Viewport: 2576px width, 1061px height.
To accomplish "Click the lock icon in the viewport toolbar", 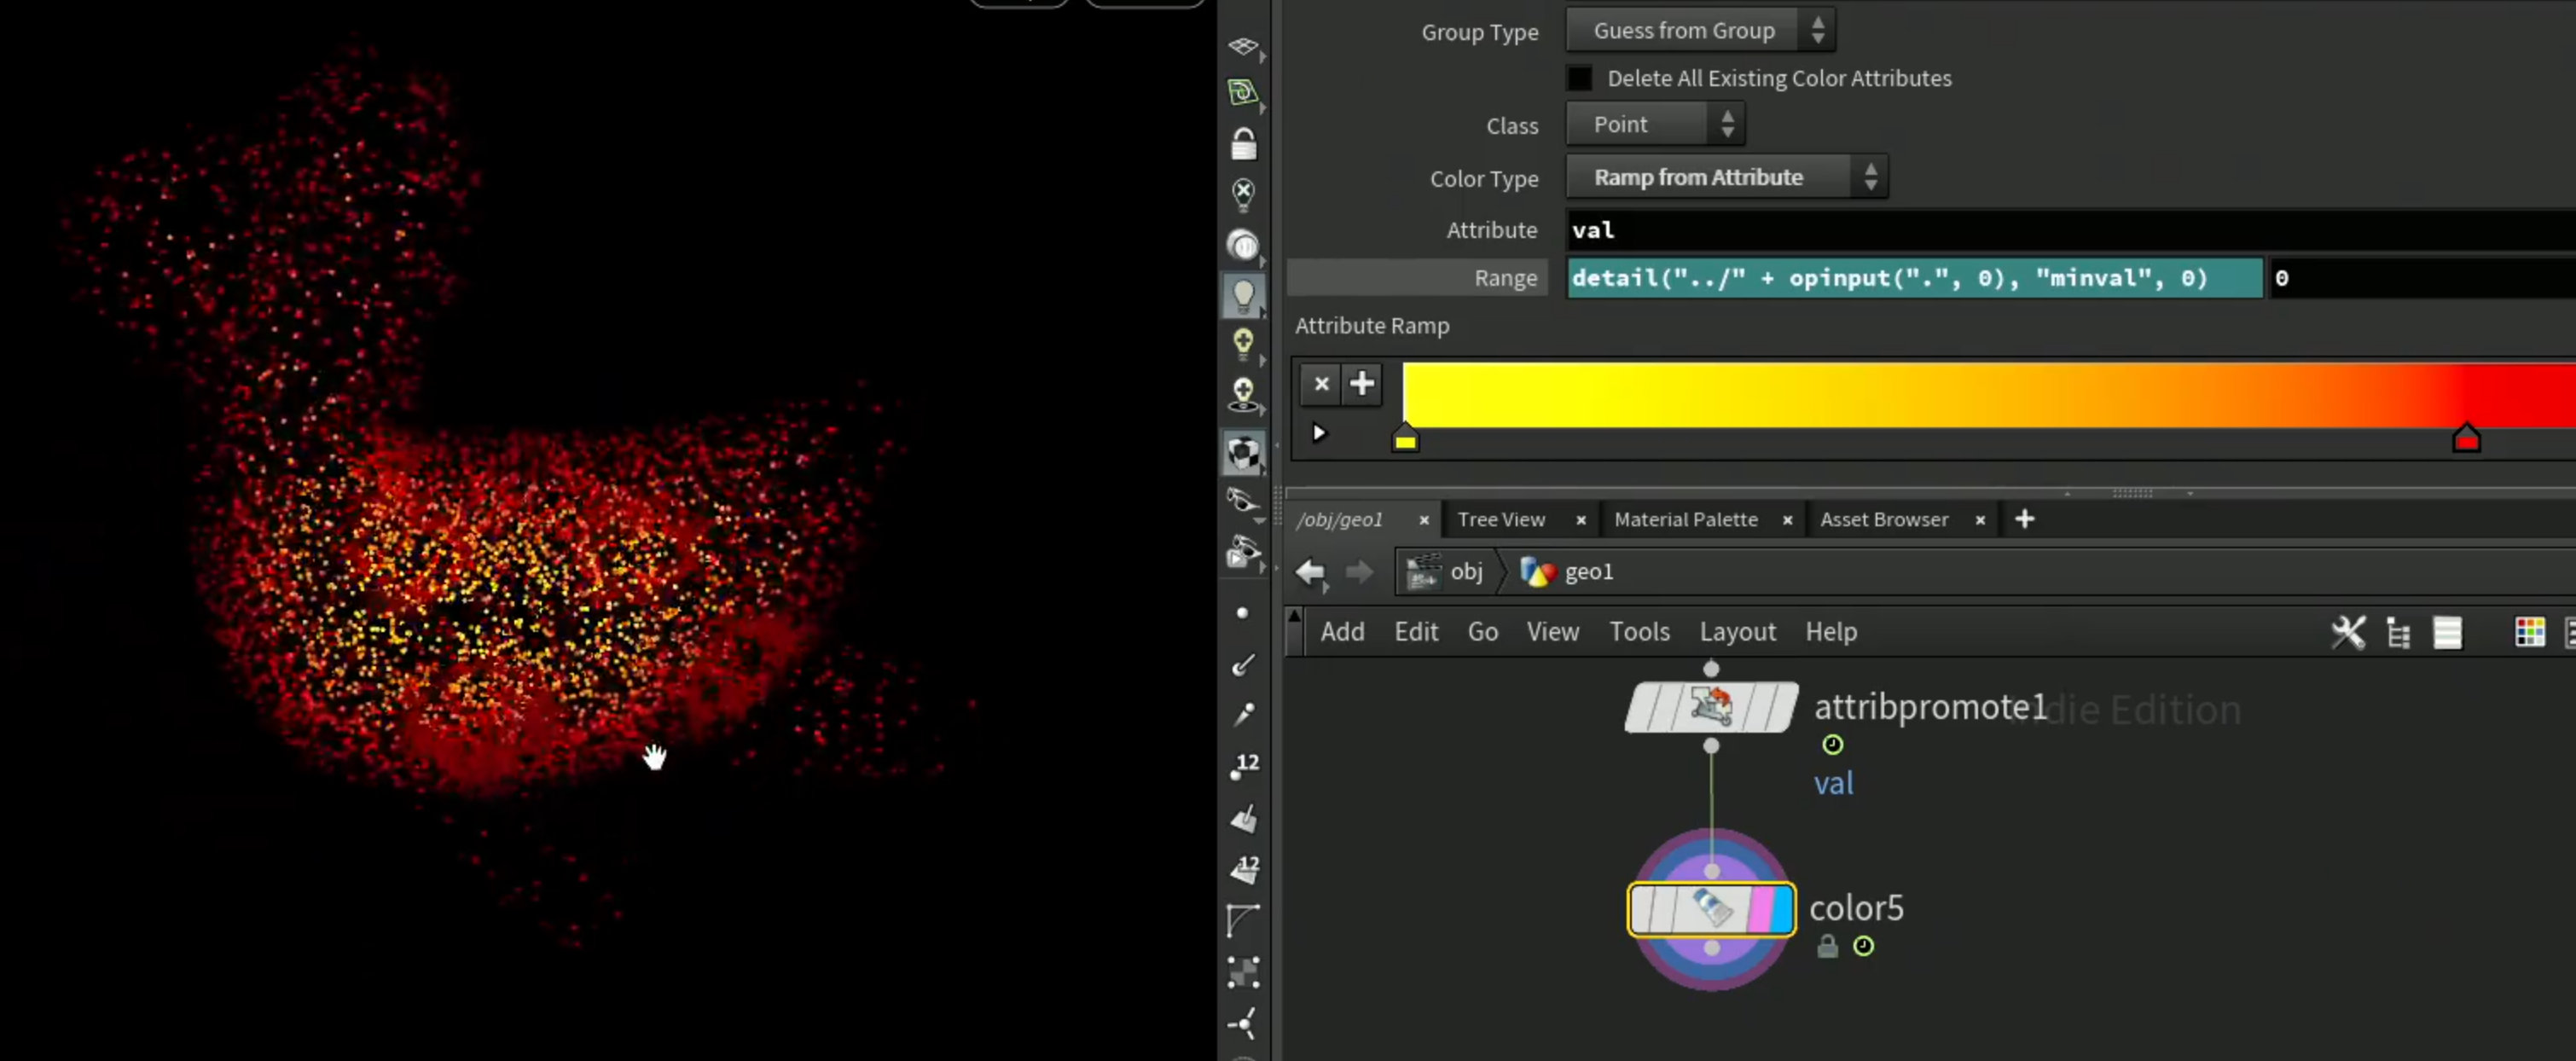I will (1243, 144).
